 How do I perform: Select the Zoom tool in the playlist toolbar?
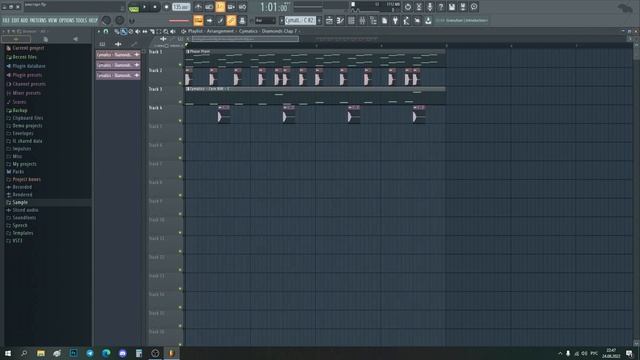click(x=166, y=31)
